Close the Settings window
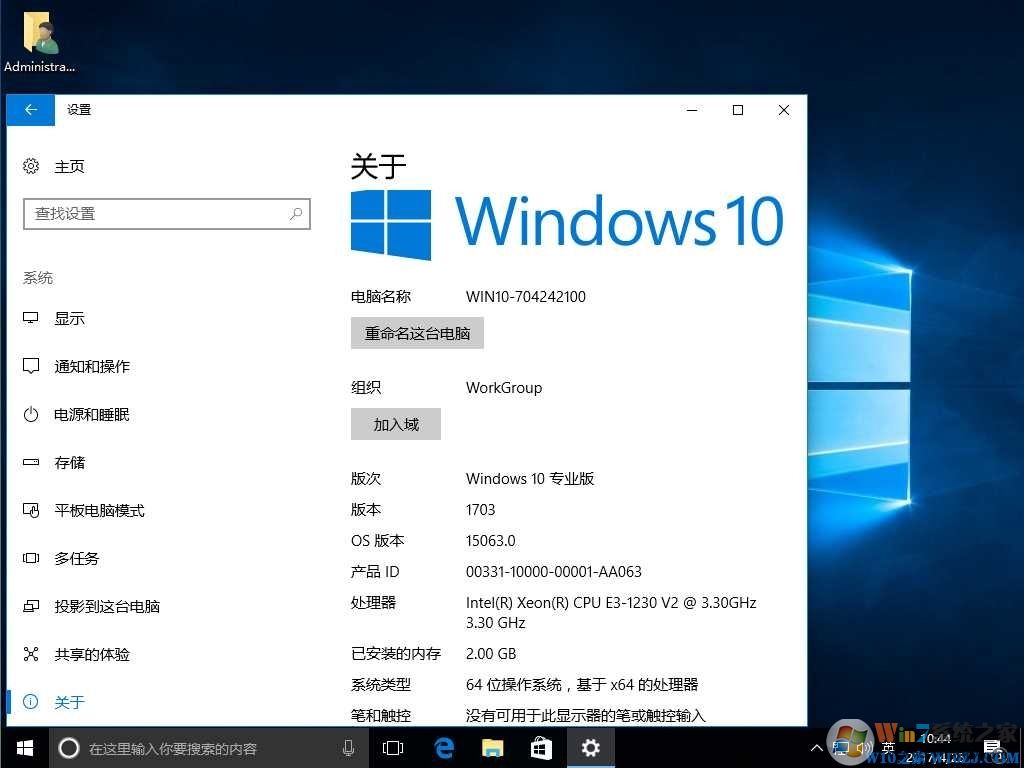Viewport: 1024px width, 768px height. click(784, 110)
